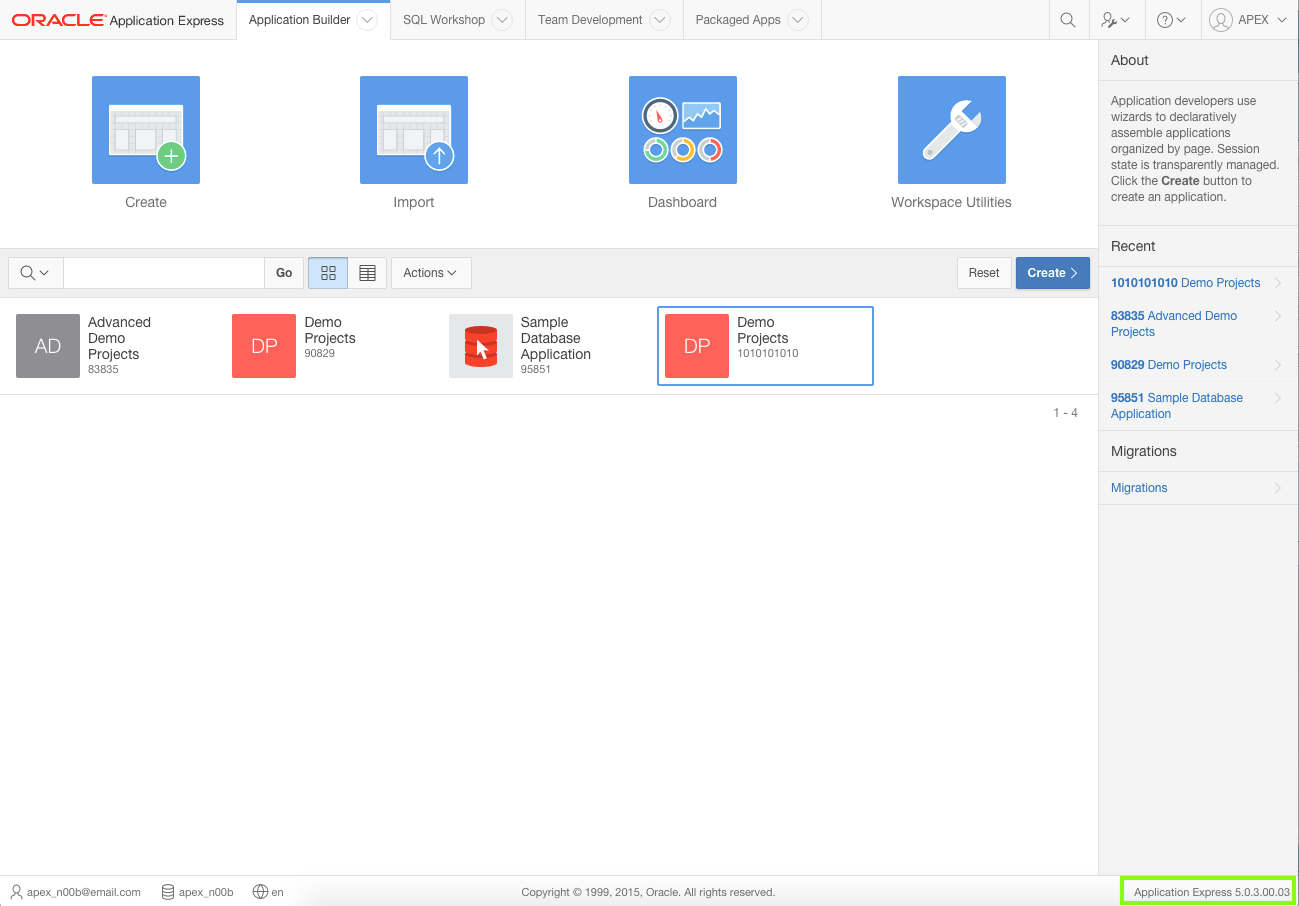Open the Help menu icon
This screenshot has height=906, width=1299.
pos(1171,20)
